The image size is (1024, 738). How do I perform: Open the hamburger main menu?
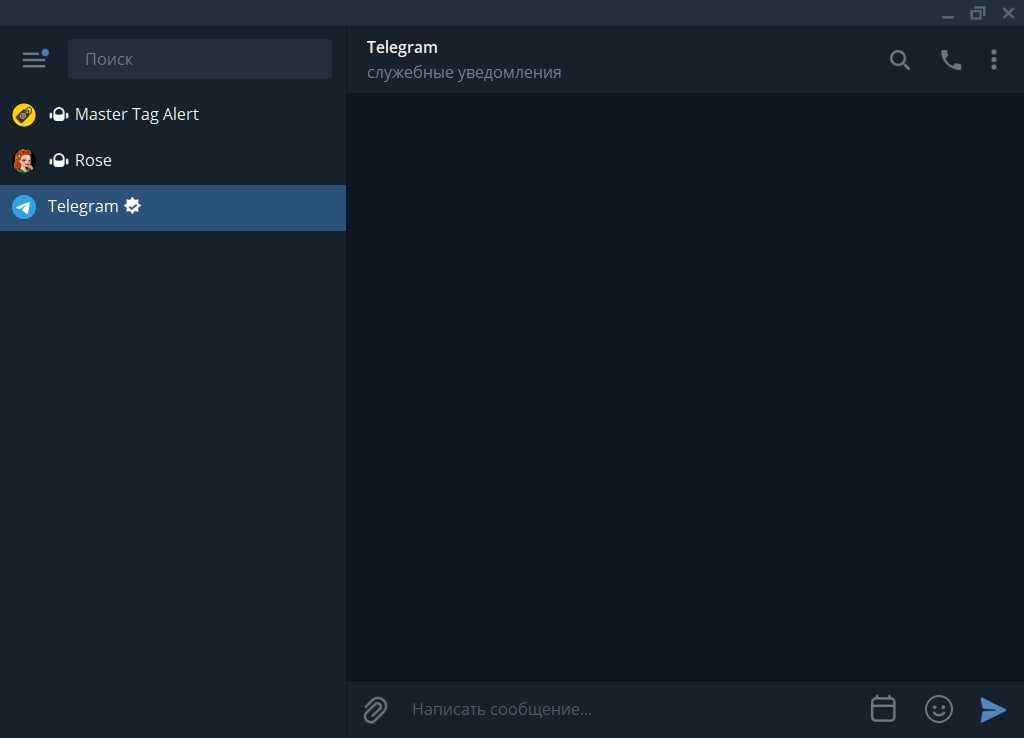coord(34,59)
